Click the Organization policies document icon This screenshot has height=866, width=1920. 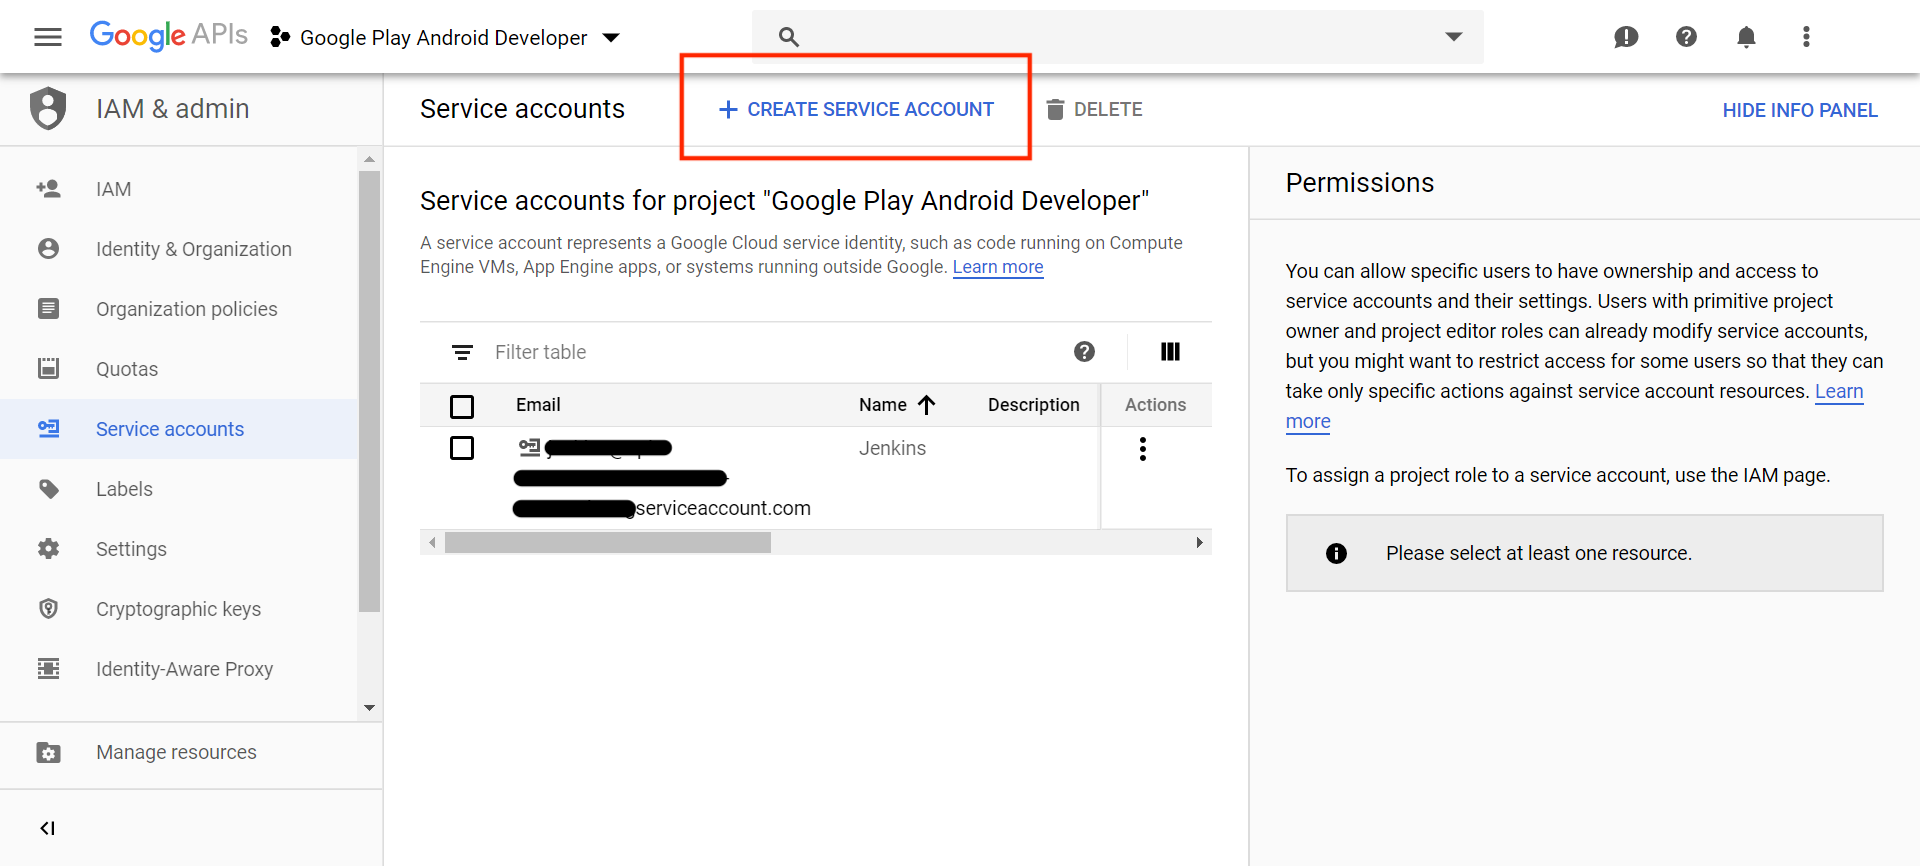[48, 308]
